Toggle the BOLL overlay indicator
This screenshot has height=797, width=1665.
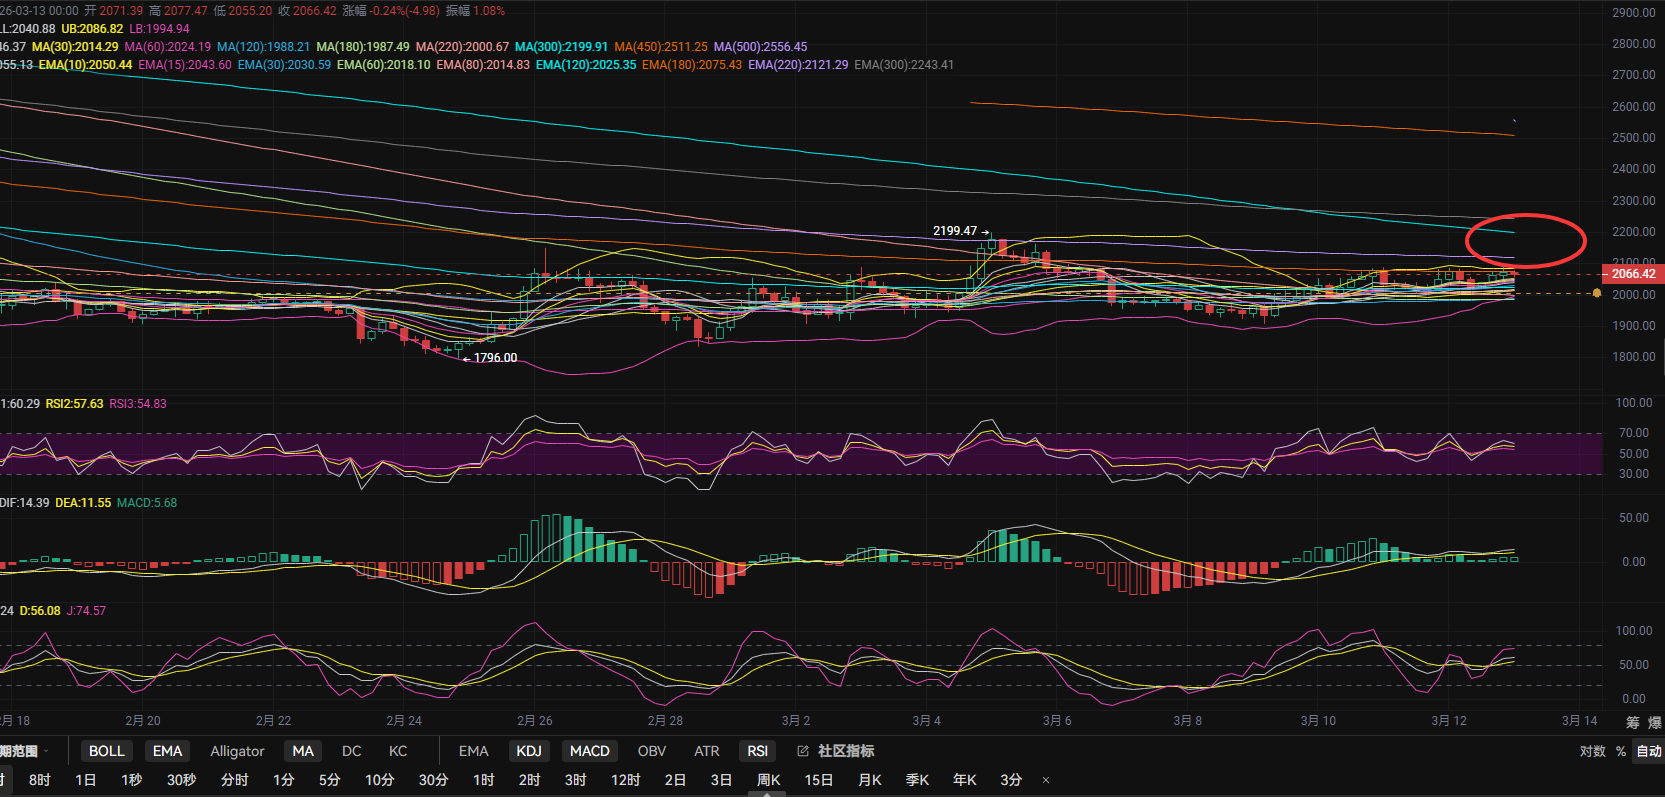(107, 751)
